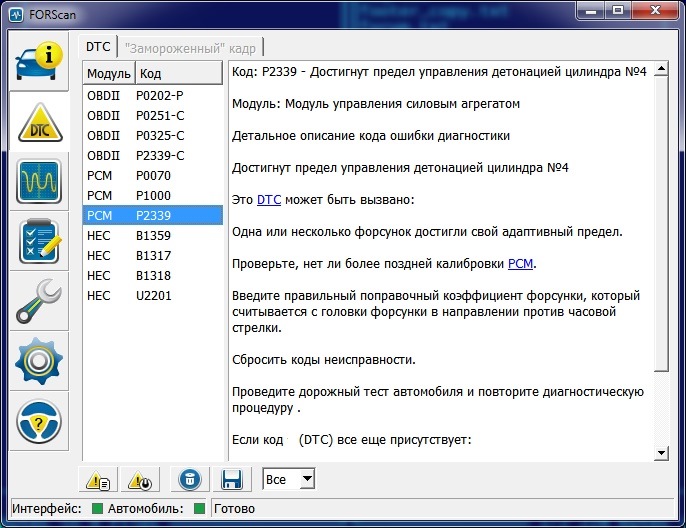
Task: Click 'Сбросить коды неисправности.' text line
Action: [324, 360]
